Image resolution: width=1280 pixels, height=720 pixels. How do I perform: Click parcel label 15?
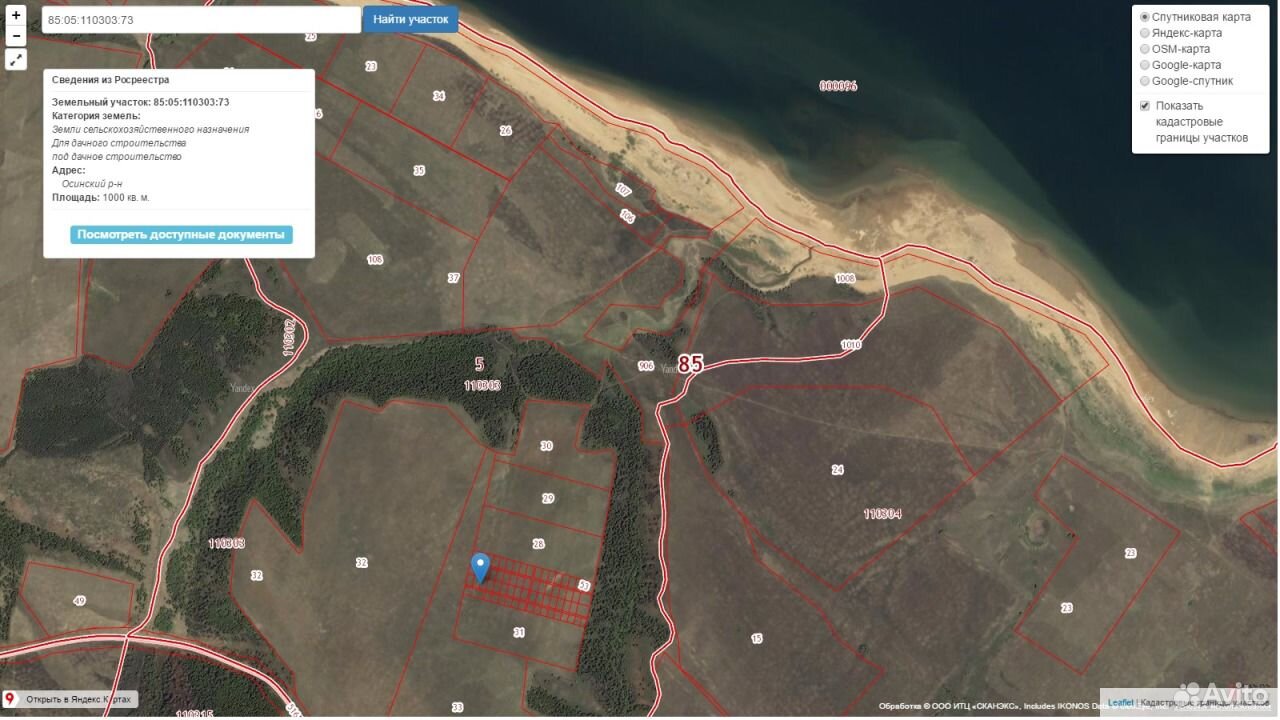[x=757, y=638]
